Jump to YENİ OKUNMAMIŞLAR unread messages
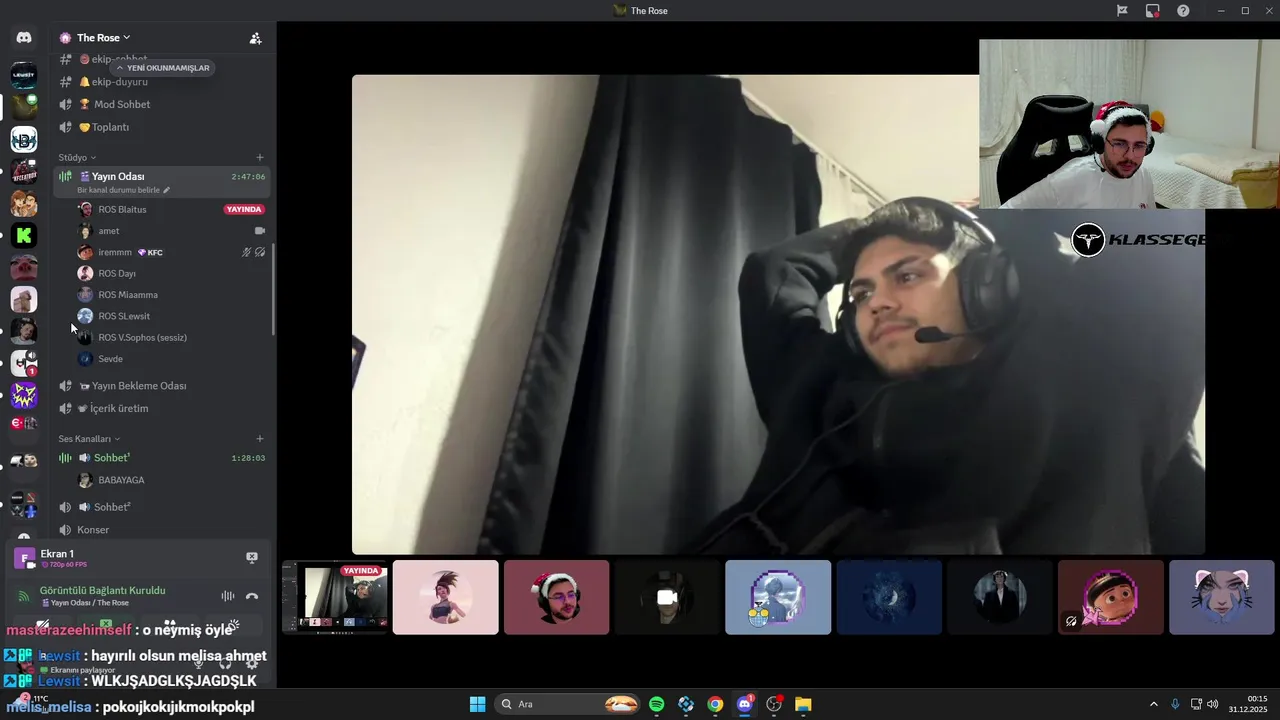This screenshot has height=720, width=1280. coord(163,68)
